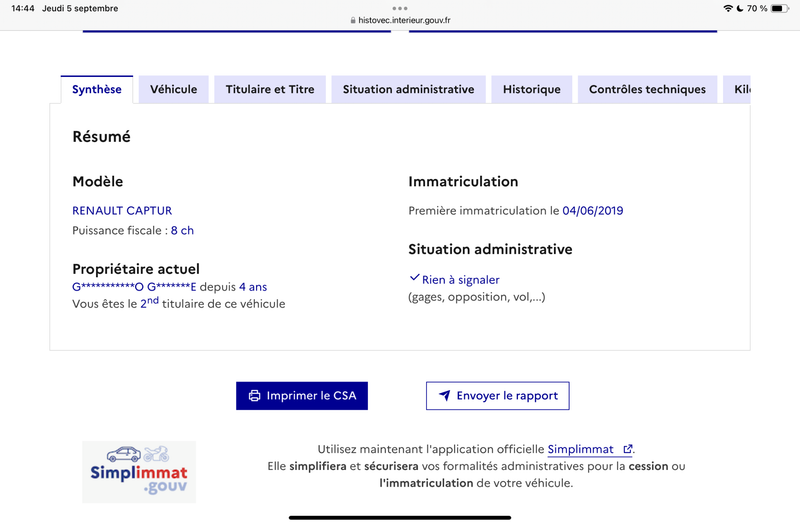Open the partially visible Kil tab
The image size is (800, 525).
737,89
